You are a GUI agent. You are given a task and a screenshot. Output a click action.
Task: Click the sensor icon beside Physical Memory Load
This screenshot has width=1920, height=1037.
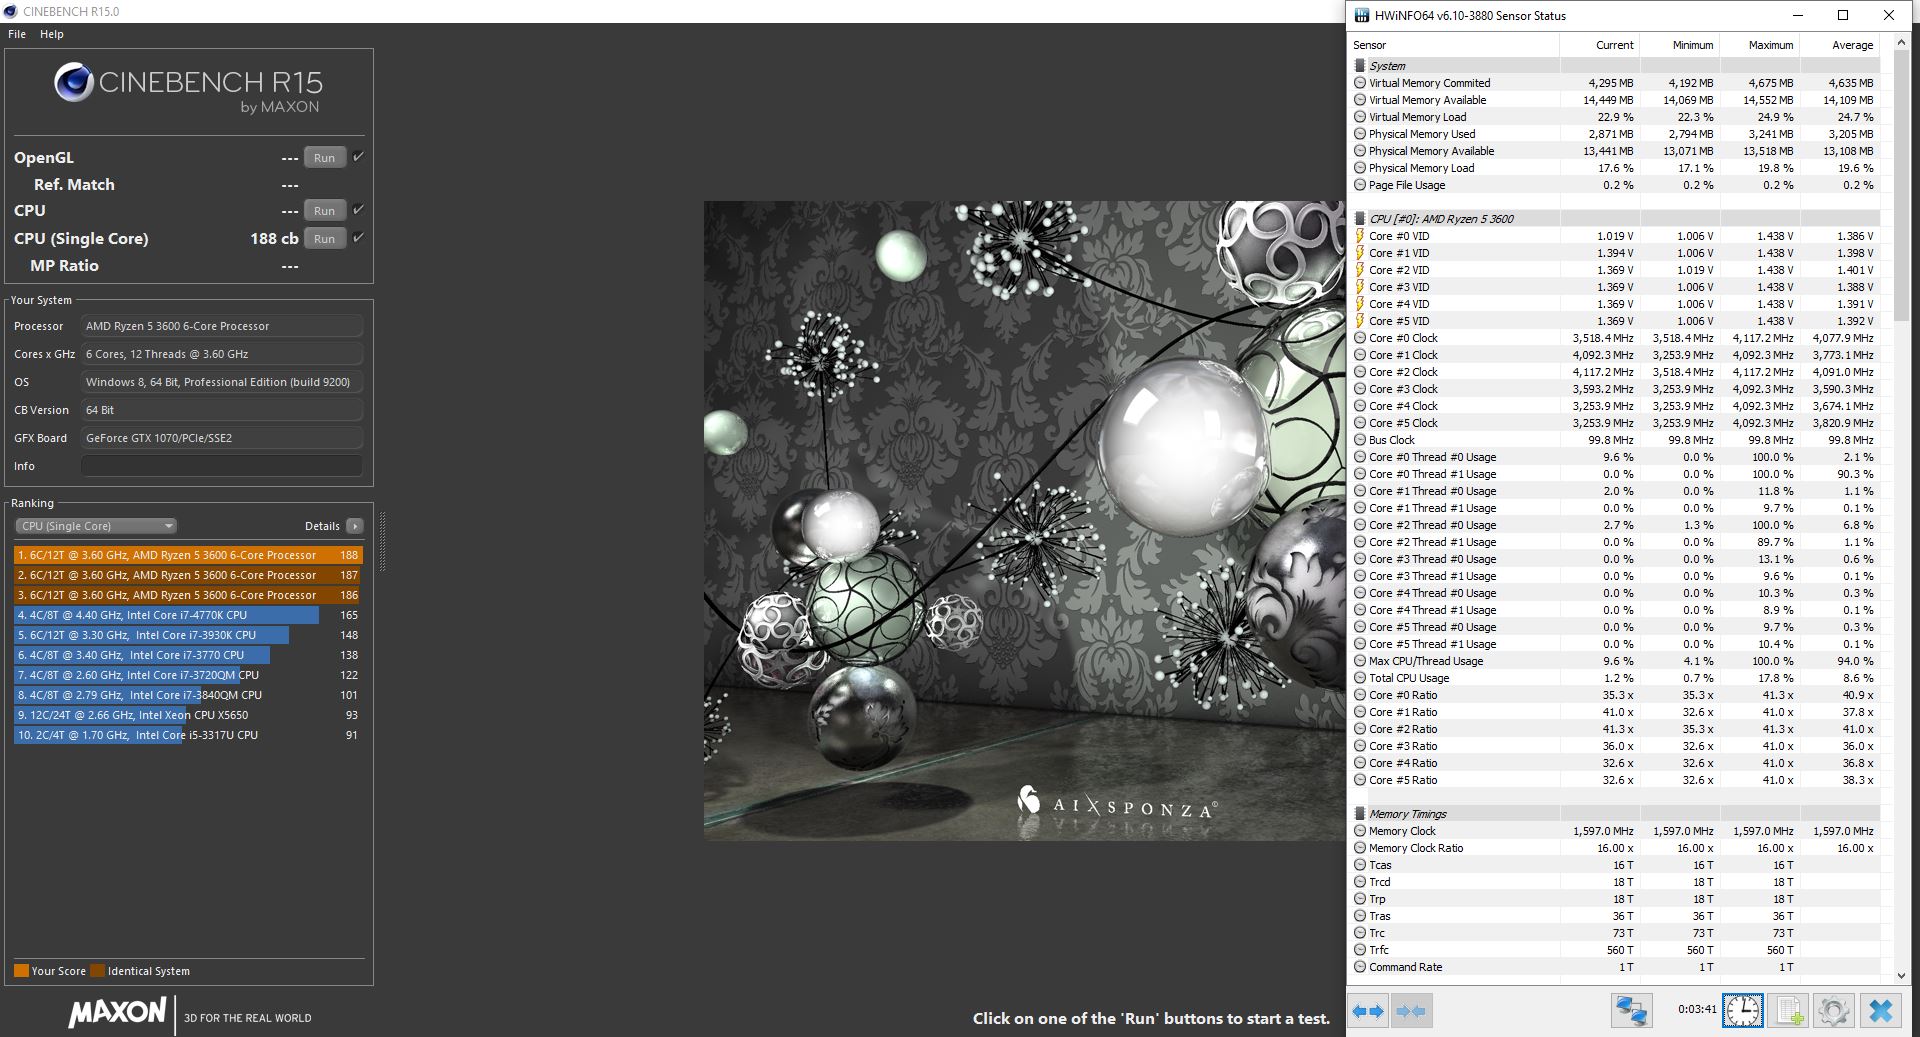point(1360,168)
